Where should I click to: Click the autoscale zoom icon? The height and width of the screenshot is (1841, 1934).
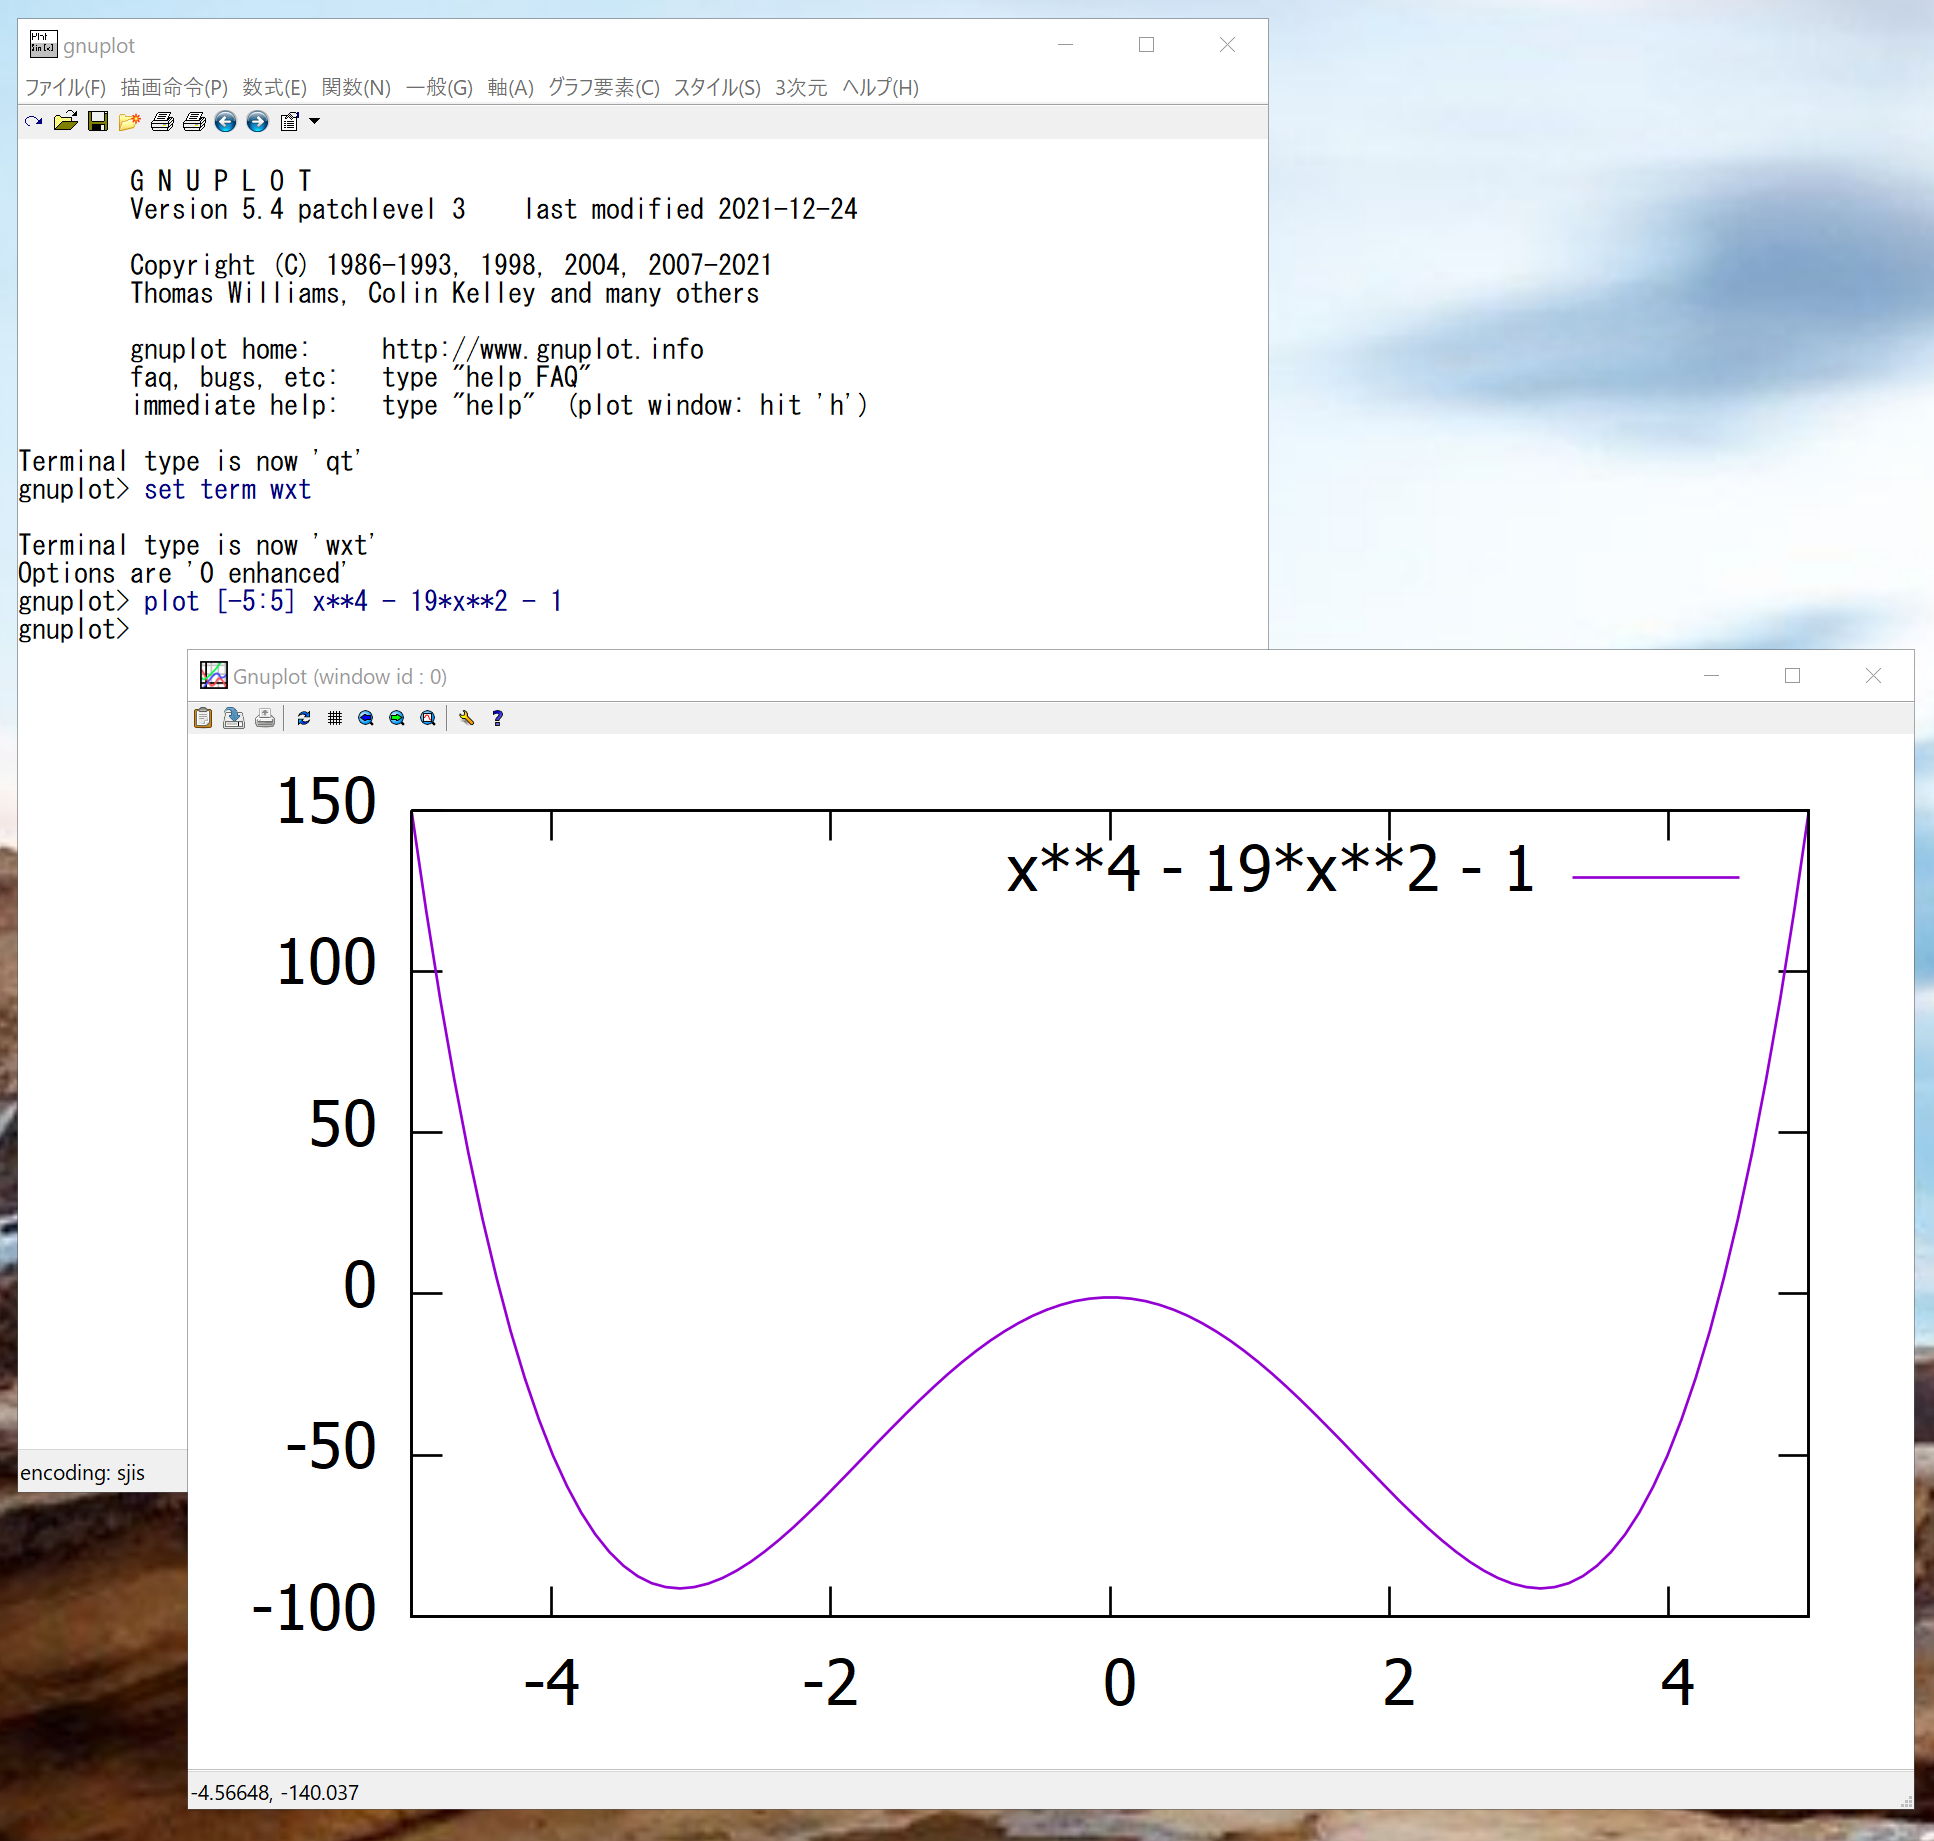pos(428,718)
